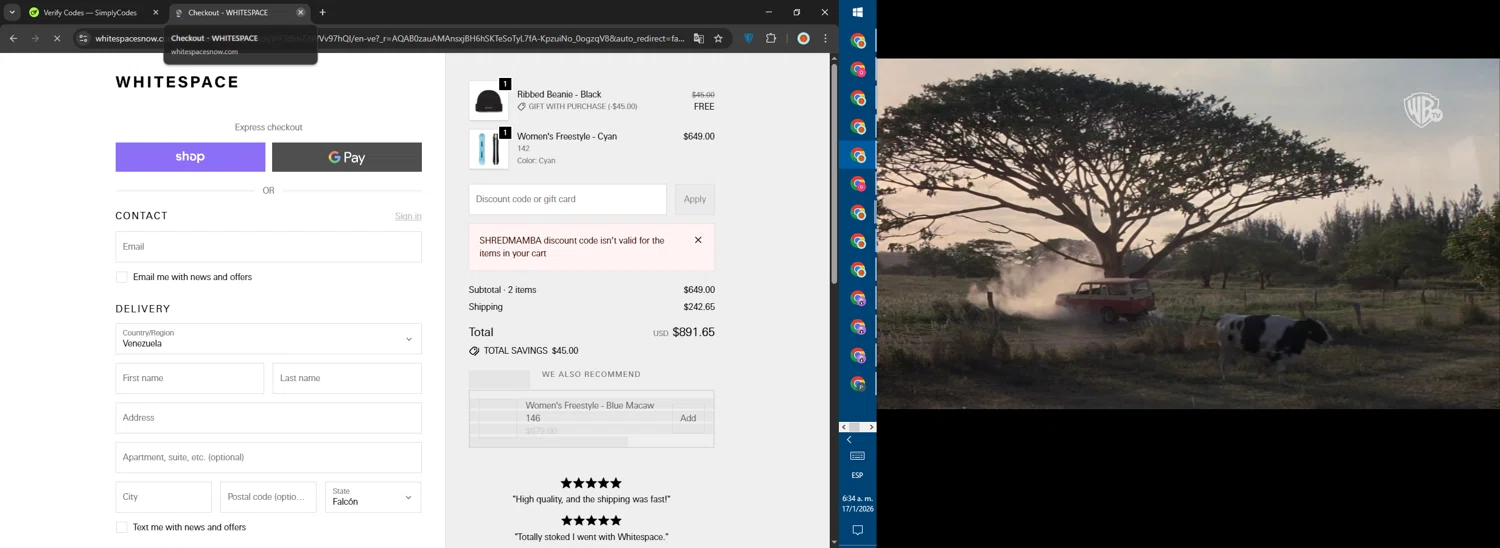Image resolution: width=1500 pixels, height=548 pixels.
Task: Click the Total Savings tag icon
Action: click(x=474, y=351)
